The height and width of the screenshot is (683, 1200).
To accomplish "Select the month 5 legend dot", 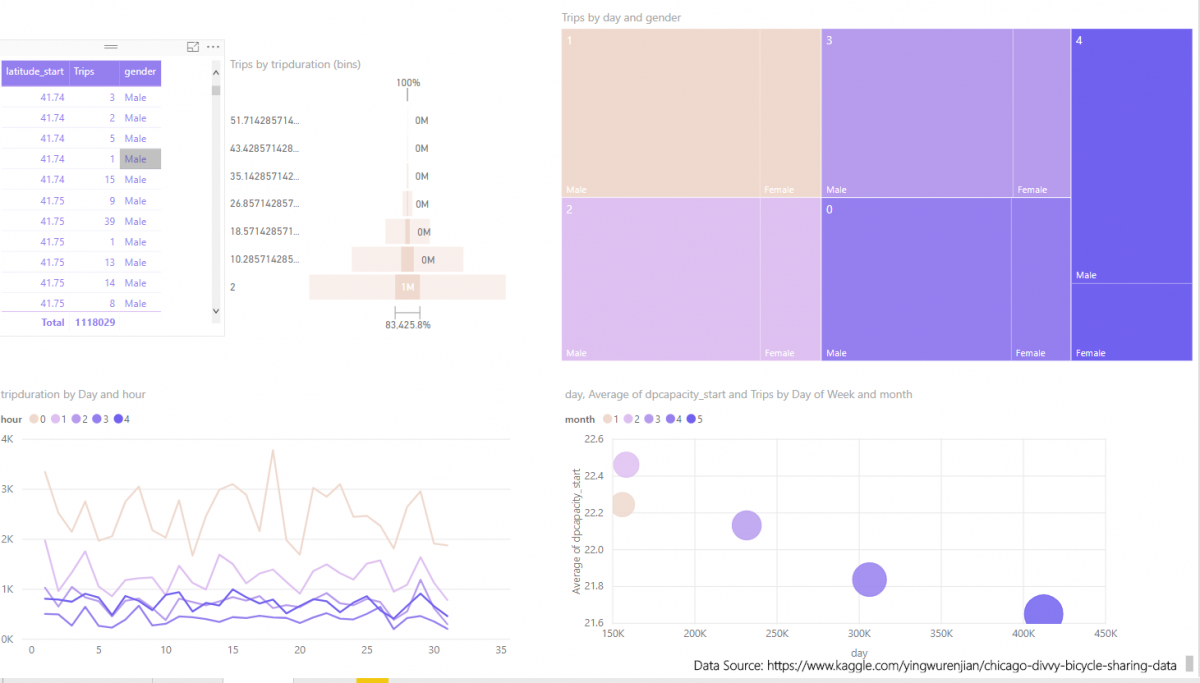I will pyautogui.click(x=691, y=419).
